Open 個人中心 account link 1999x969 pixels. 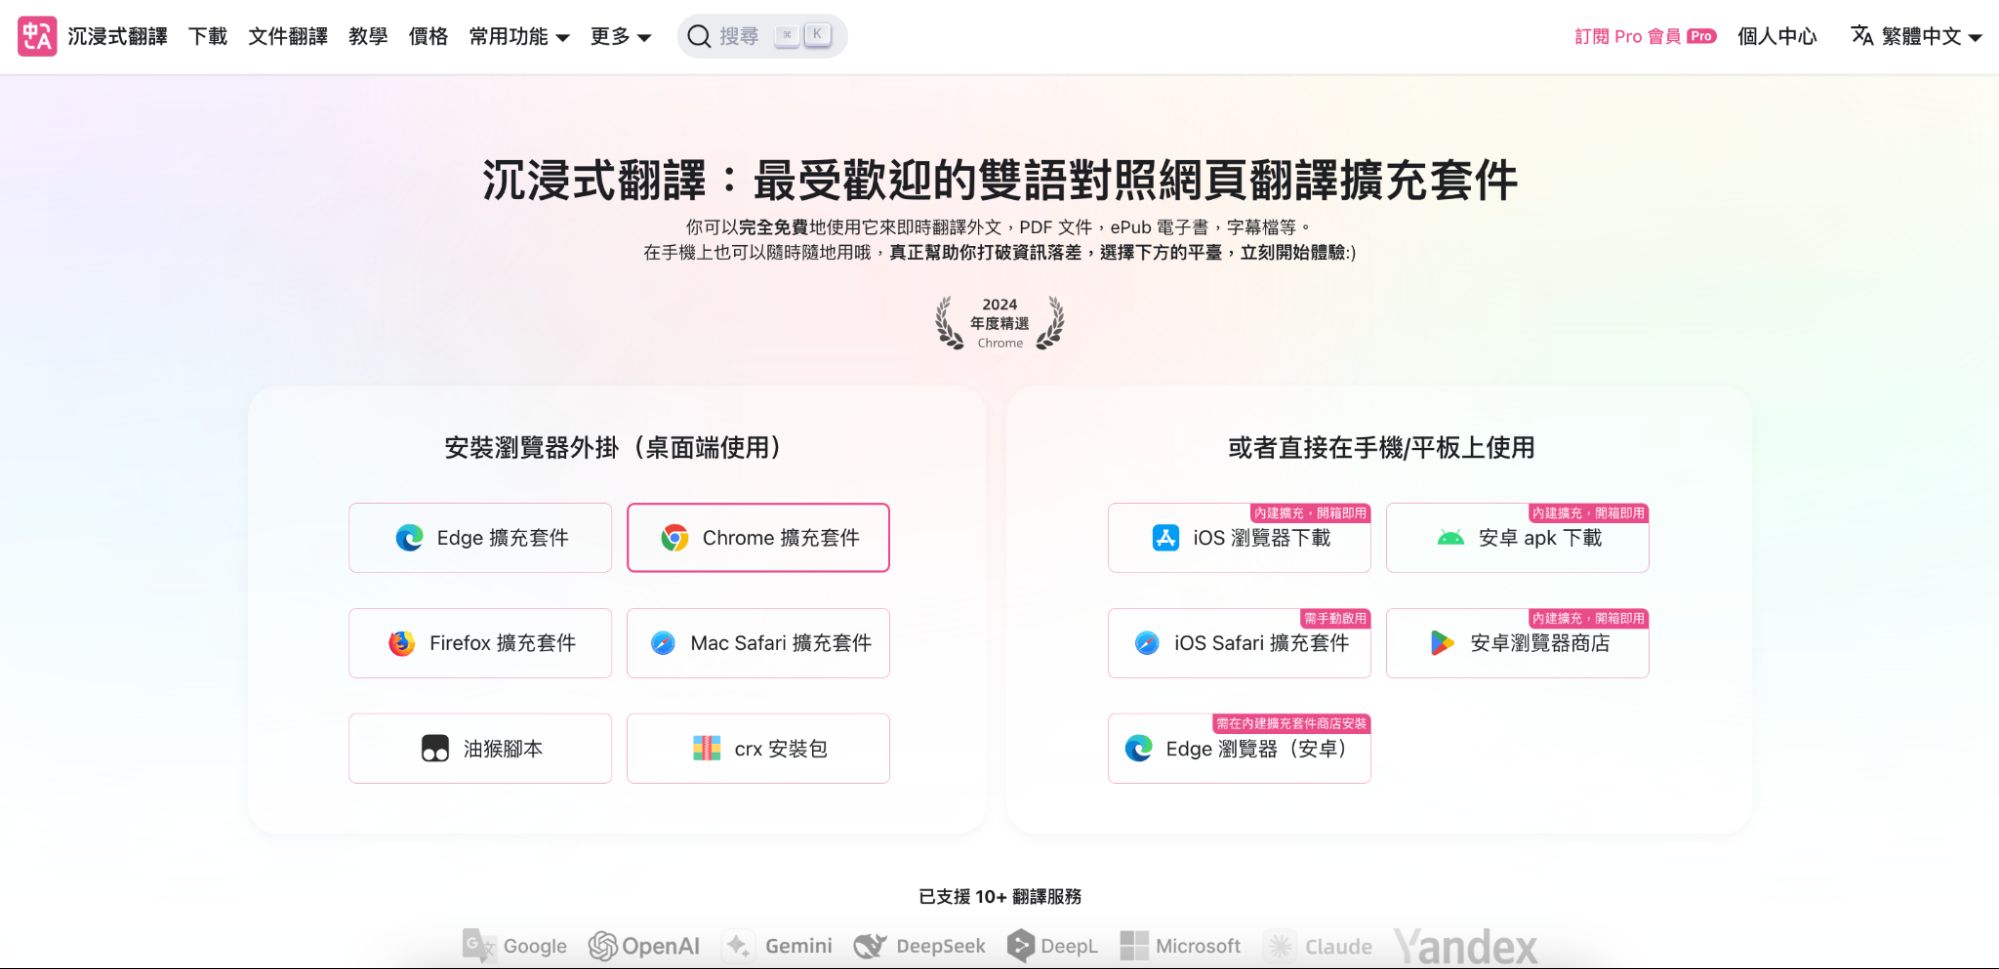pyautogui.click(x=1777, y=37)
